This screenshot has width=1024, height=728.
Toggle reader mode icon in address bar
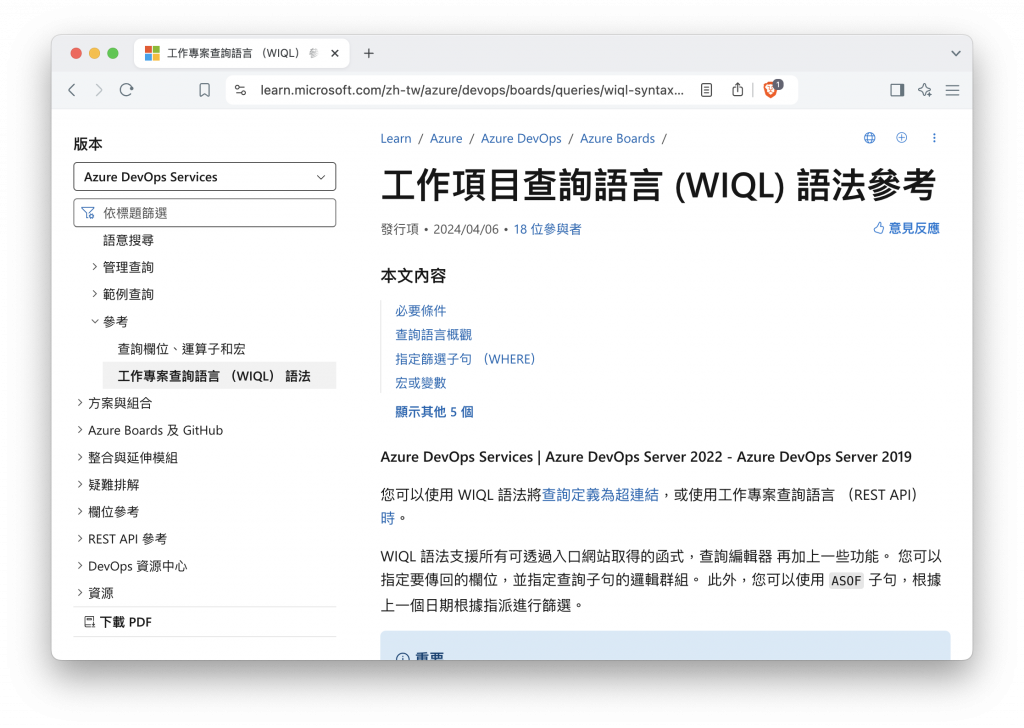(706, 90)
